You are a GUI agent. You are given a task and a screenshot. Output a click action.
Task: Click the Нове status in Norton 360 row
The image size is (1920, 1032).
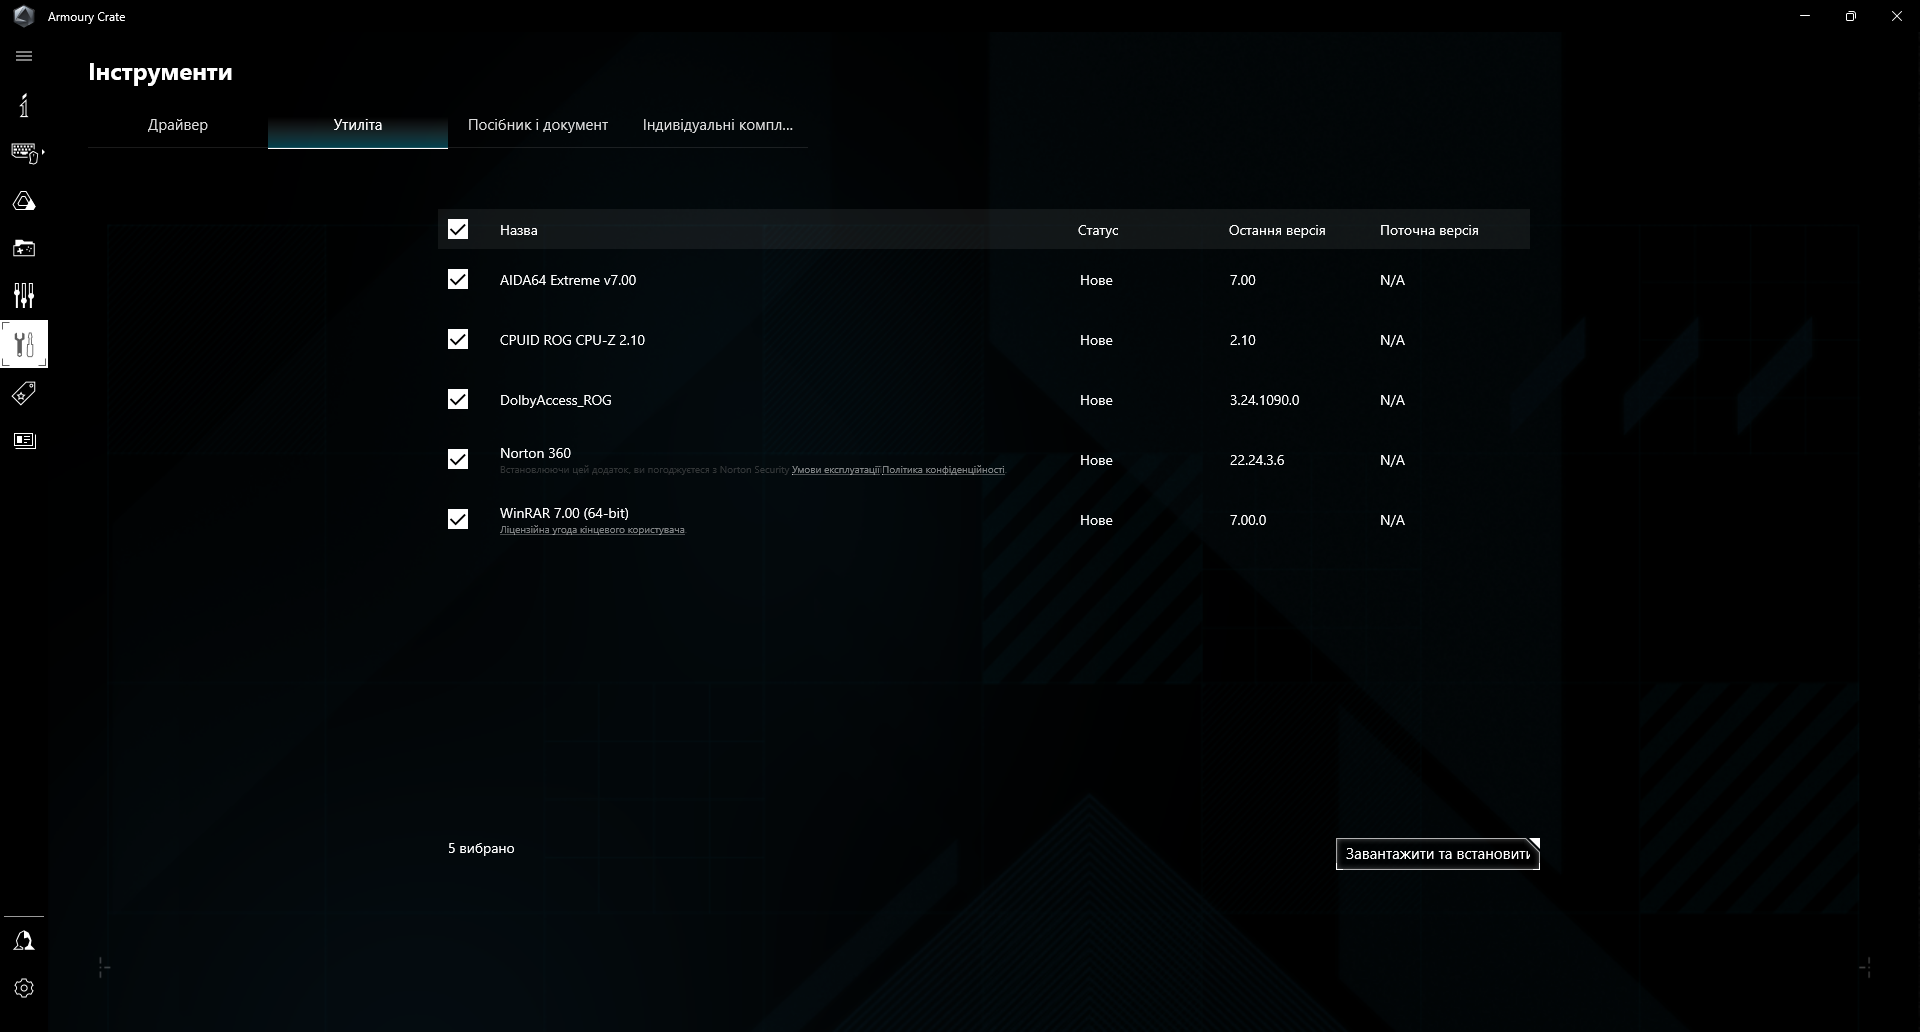point(1096,460)
